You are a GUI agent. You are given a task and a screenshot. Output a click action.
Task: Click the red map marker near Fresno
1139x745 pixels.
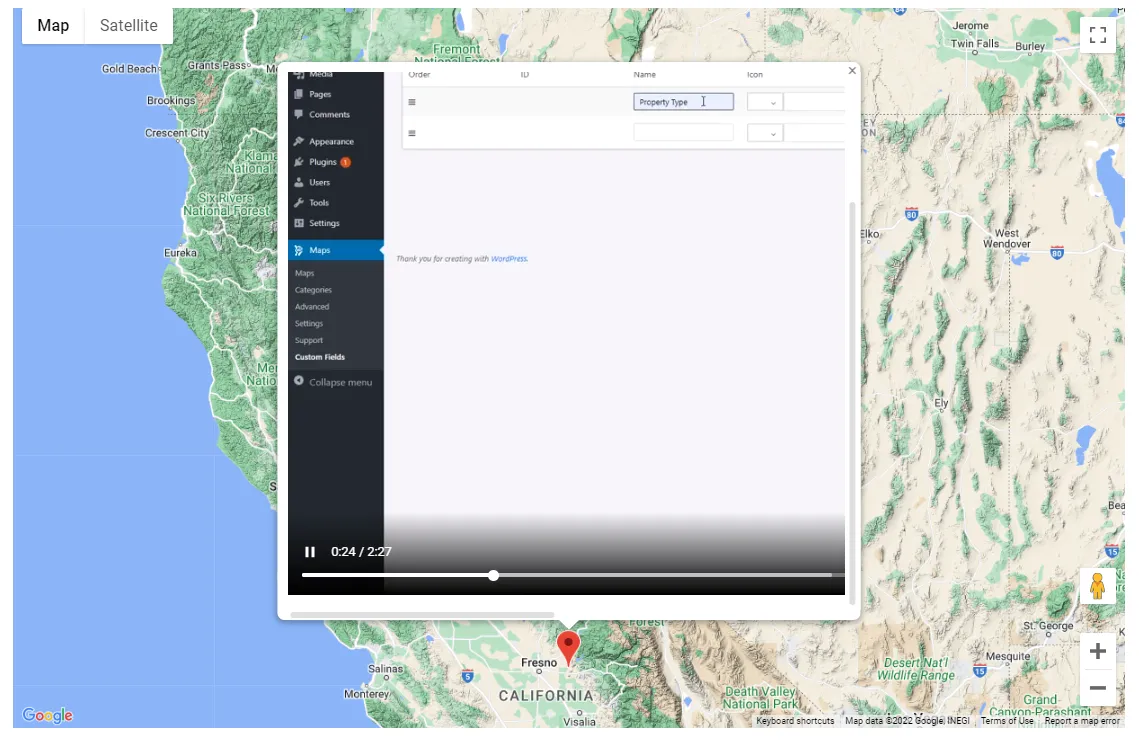click(568, 648)
